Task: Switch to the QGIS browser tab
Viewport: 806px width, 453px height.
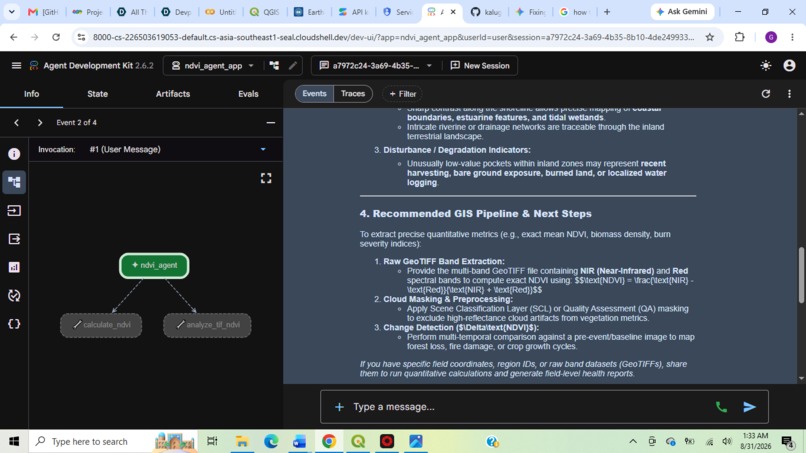Action: [264, 11]
